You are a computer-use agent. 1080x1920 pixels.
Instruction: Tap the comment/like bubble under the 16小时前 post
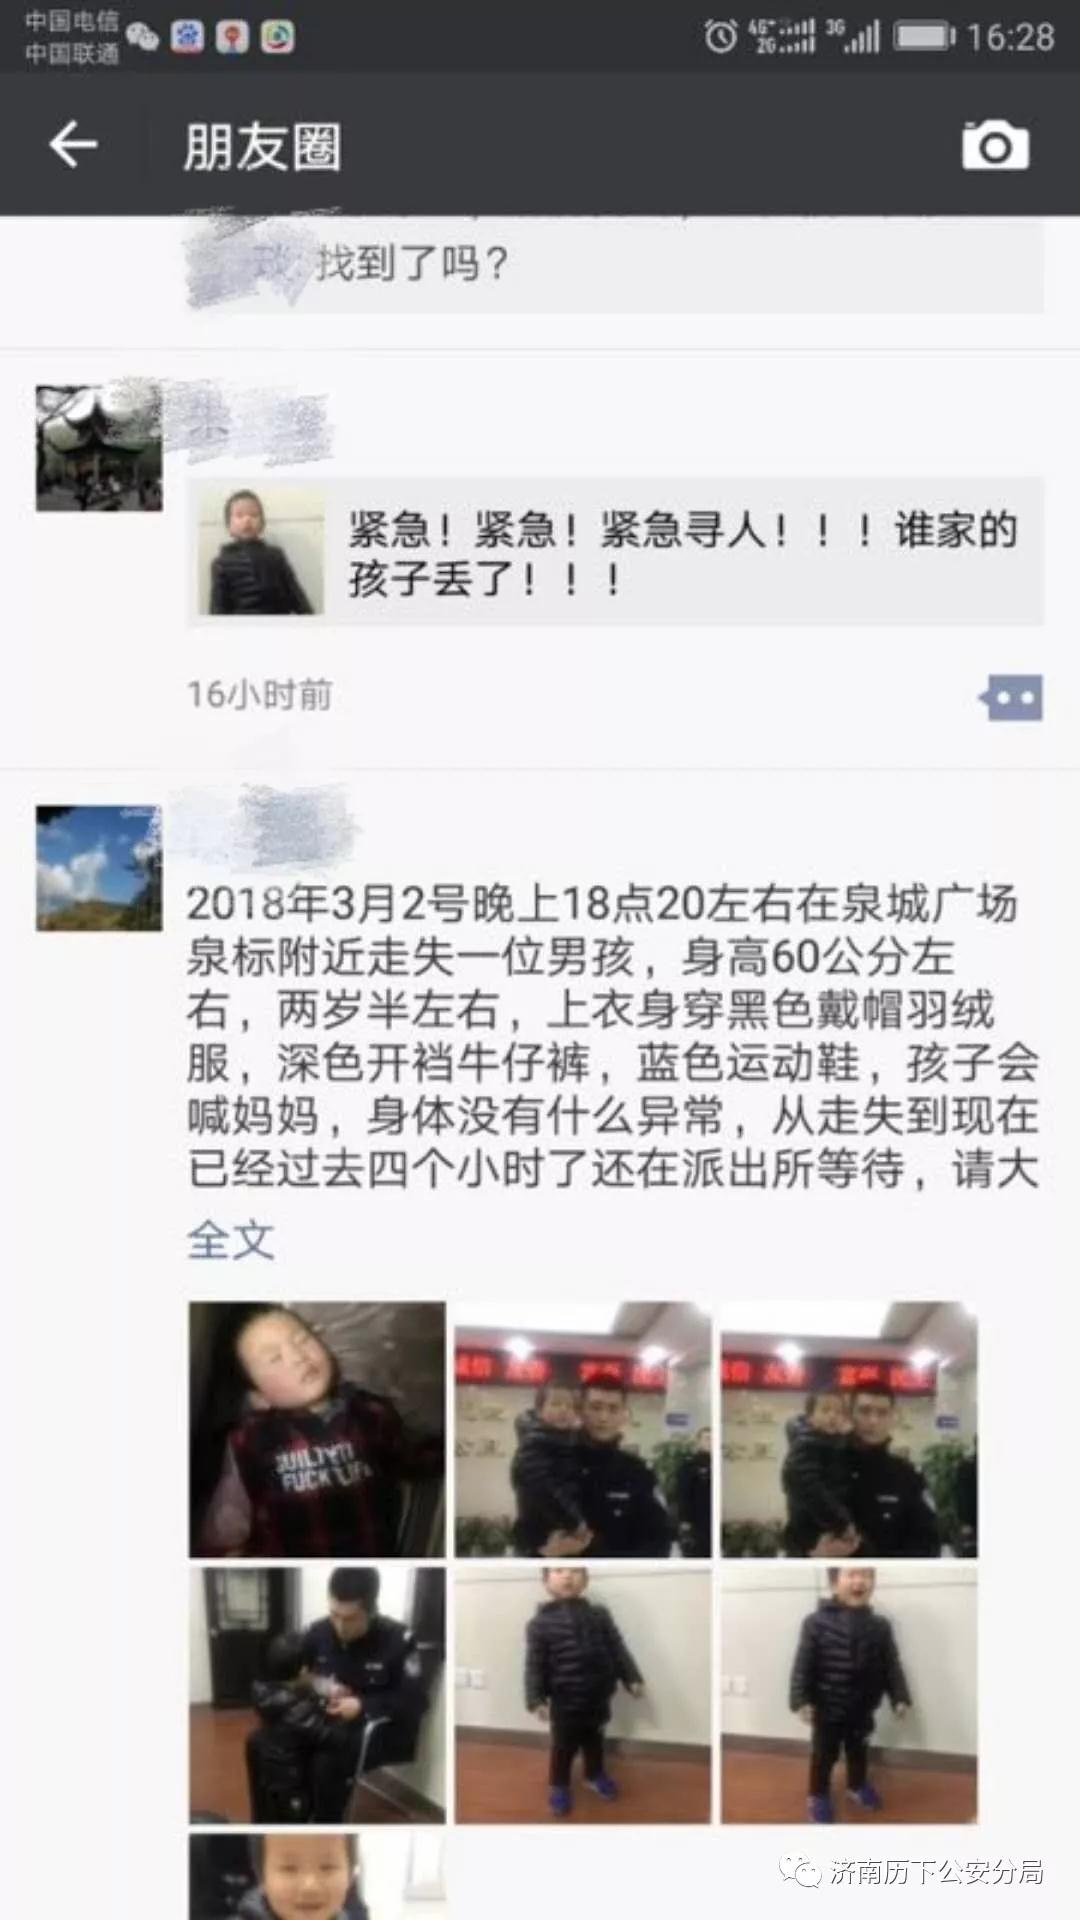[1011, 697]
